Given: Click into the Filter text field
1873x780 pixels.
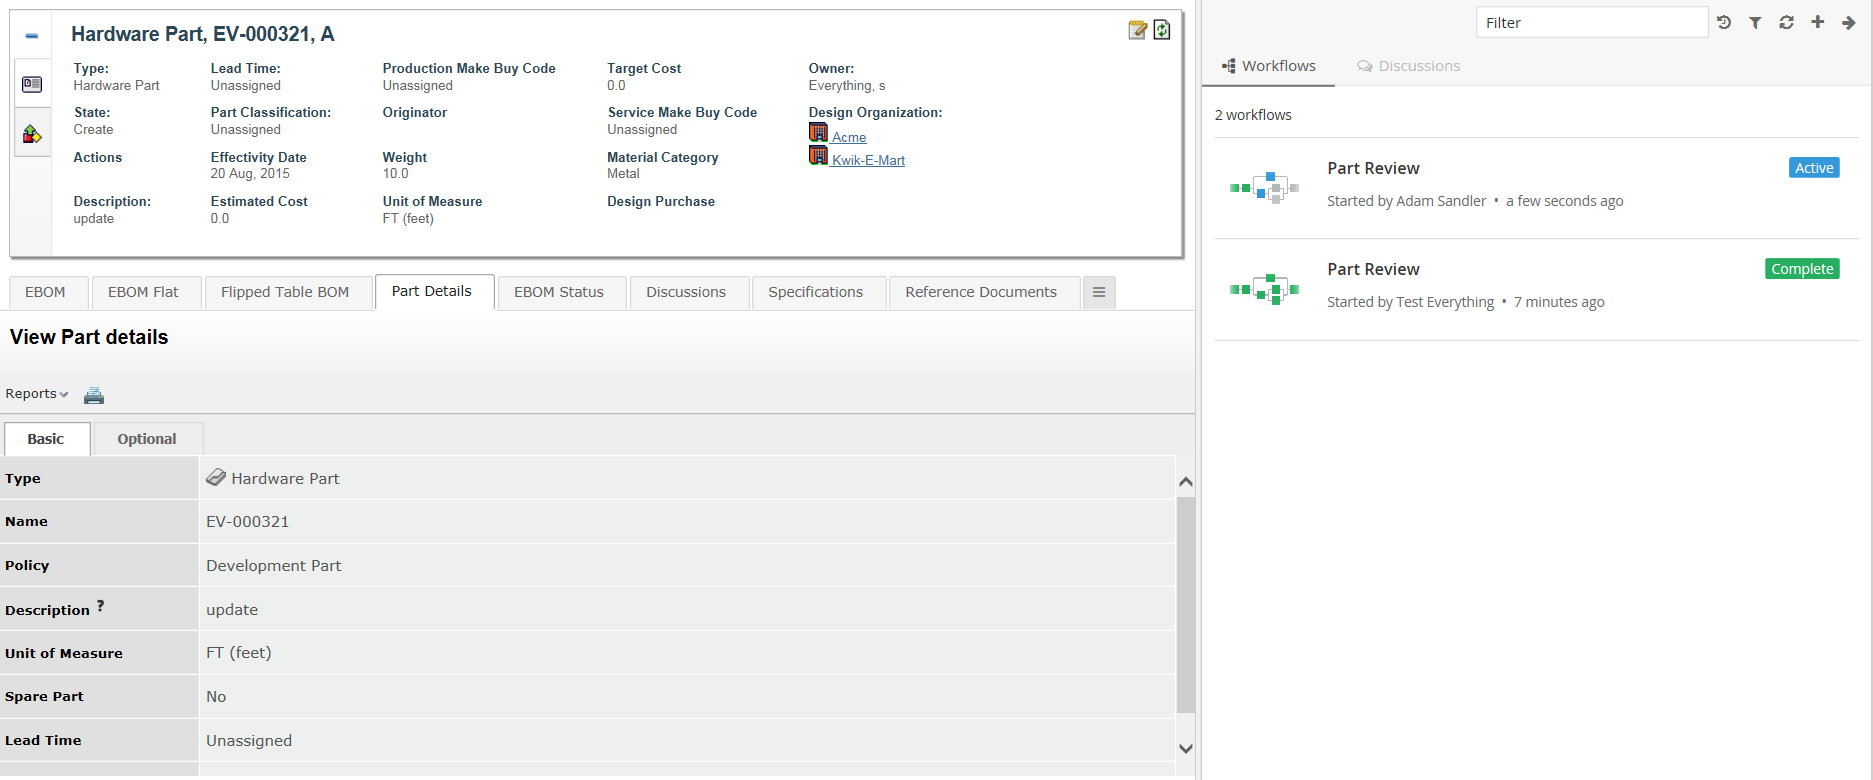Looking at the screenshot, I should point(1590,22).
